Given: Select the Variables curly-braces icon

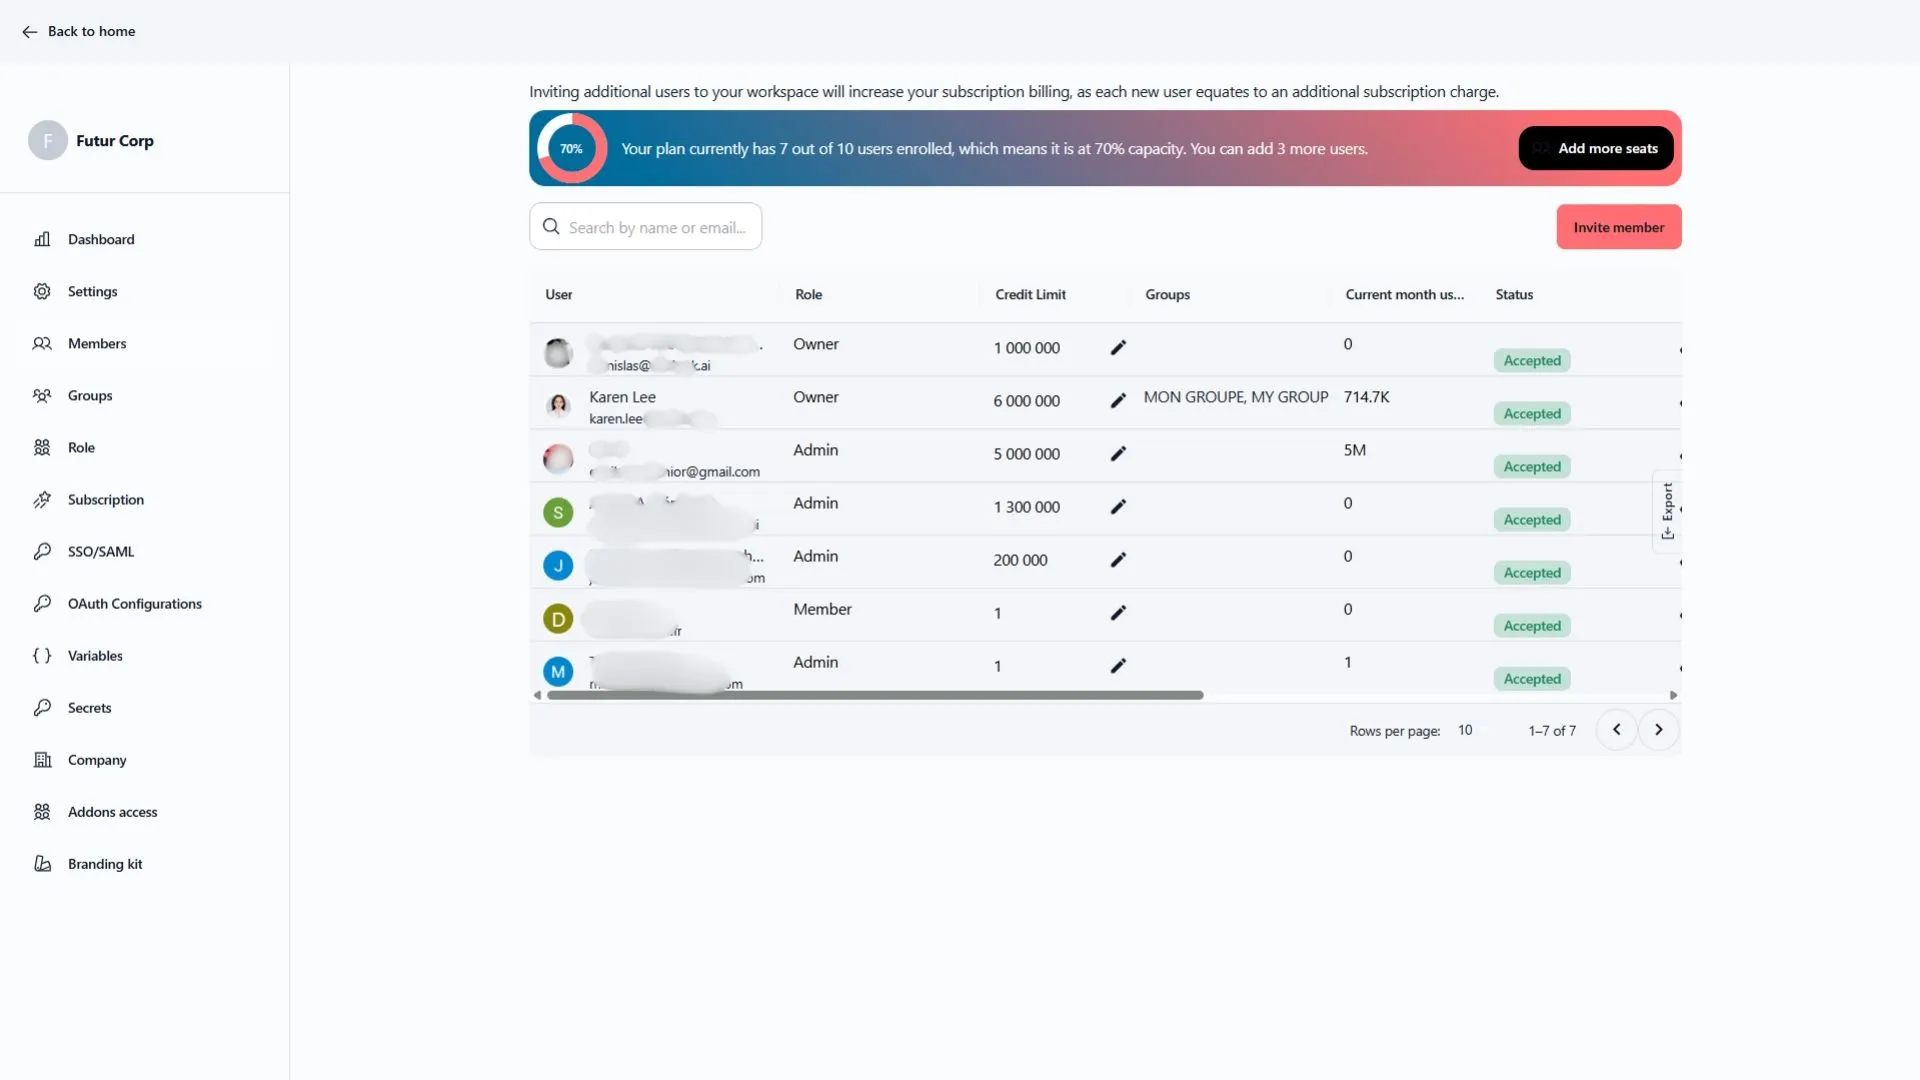Looking at the screenshot, I should [x=42, y=655].
